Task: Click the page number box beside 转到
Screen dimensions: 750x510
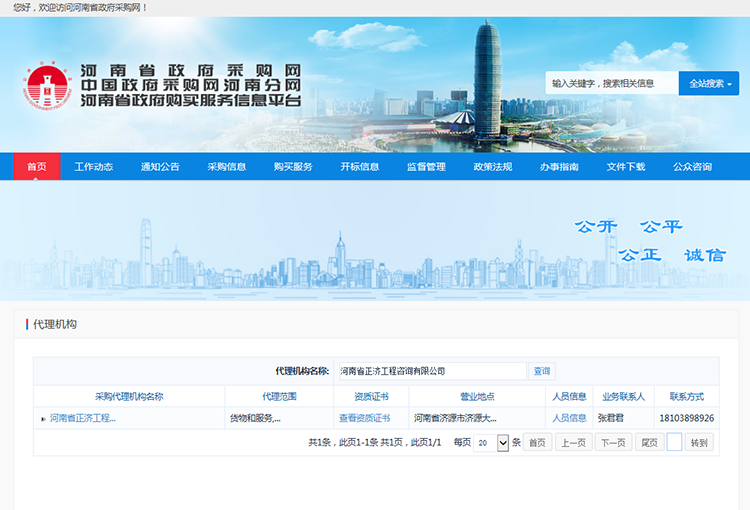Action: (674, 442)
